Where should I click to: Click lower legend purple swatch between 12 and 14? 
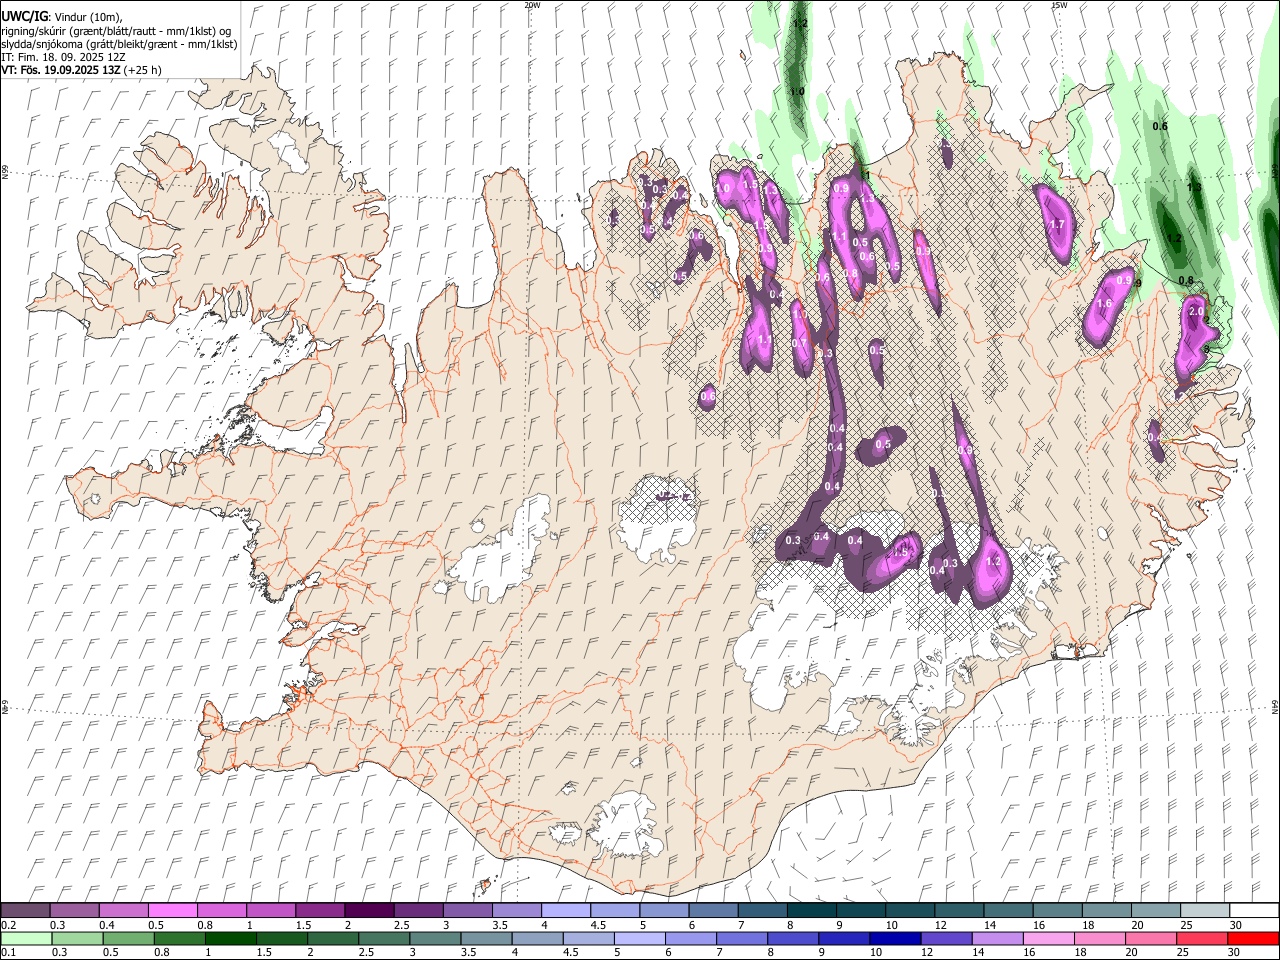(946, 938)
